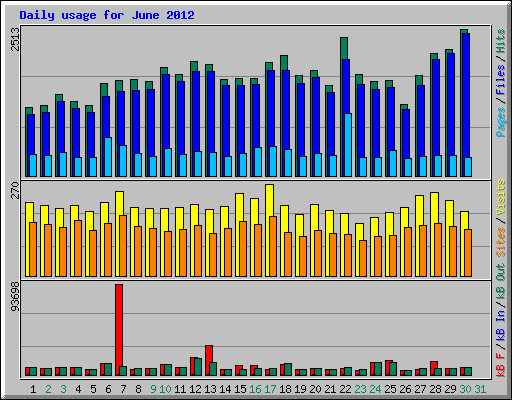Click the 270 middle-chart axis value
This screenshot has width=512, height=400.
(15, 190)
